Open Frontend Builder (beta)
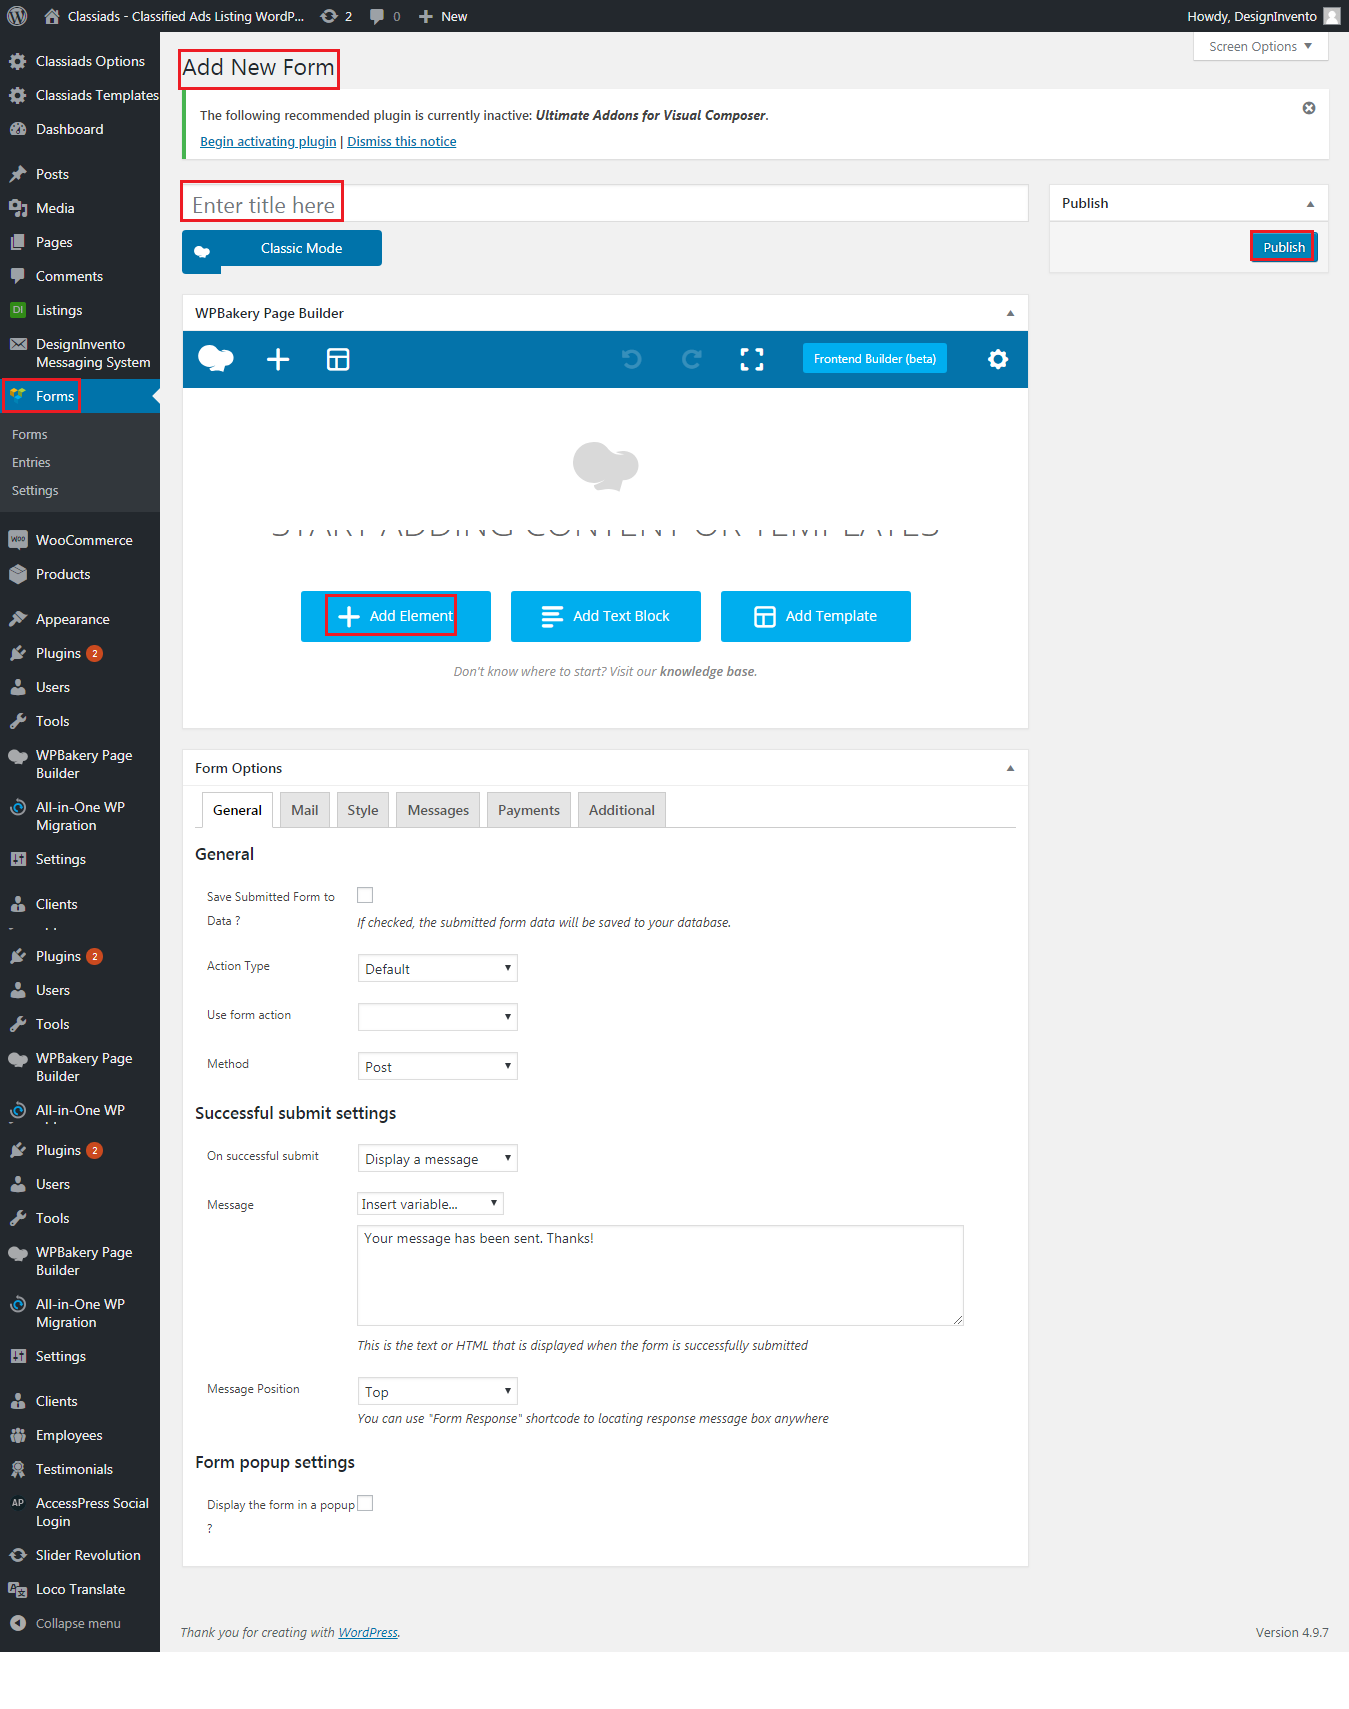This screenshot has width=1349, height=1709. (x=875, y=359)
